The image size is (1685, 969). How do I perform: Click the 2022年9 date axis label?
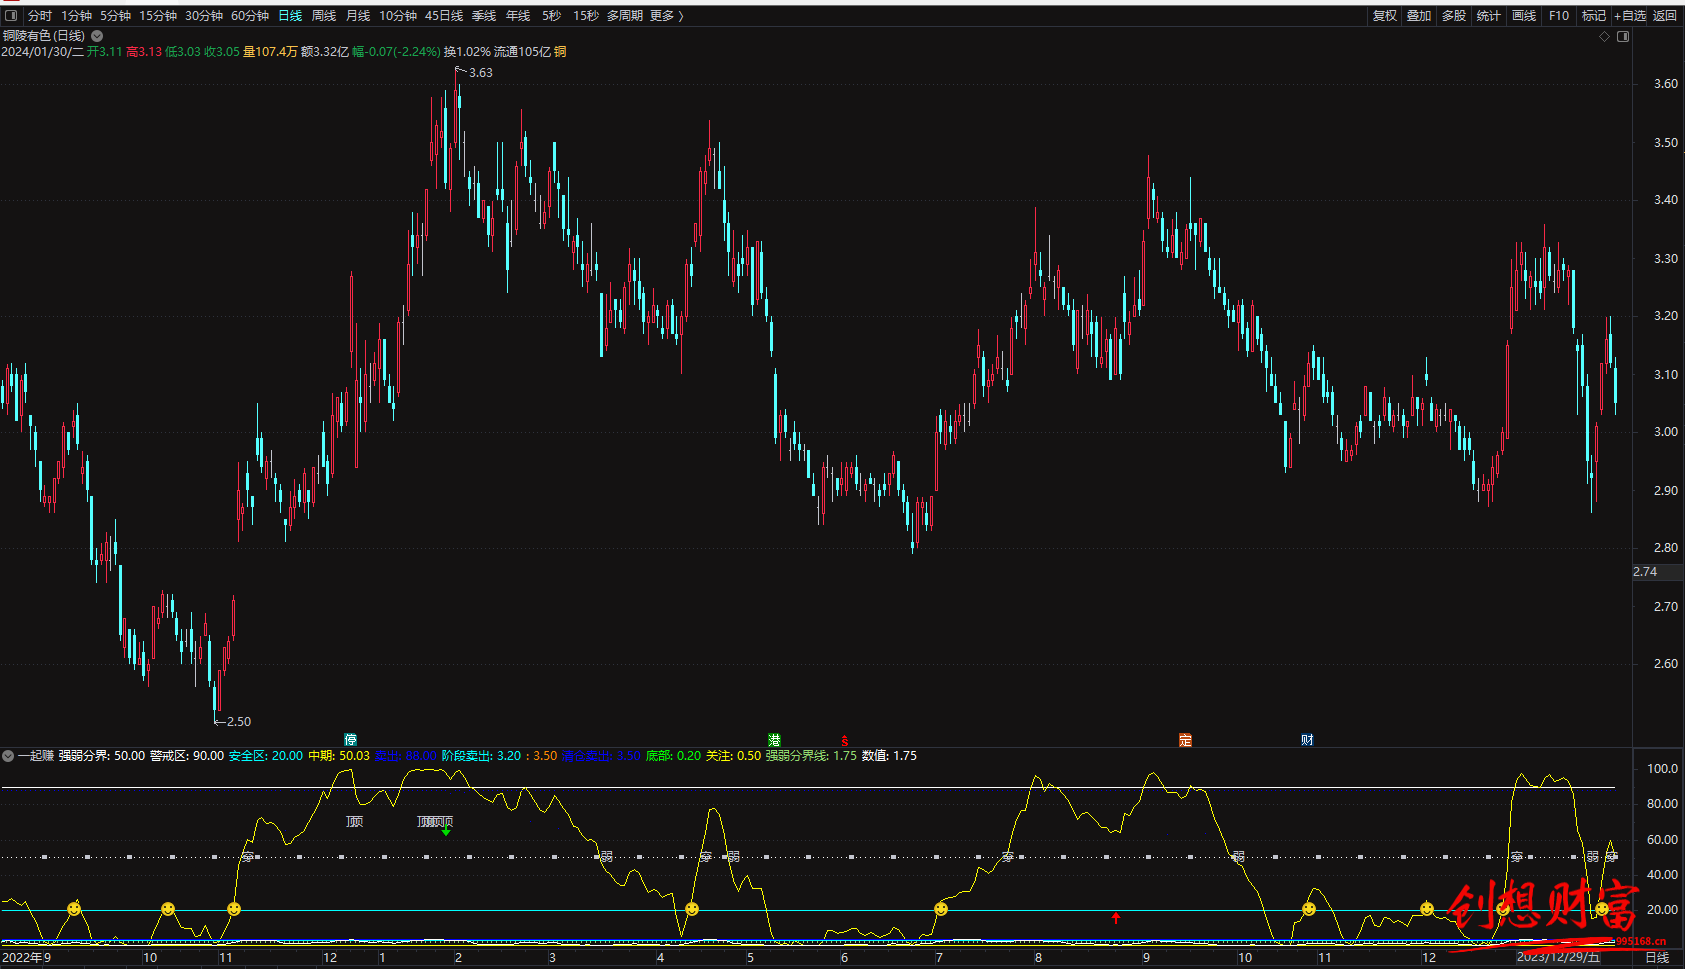pyautogui.click(x=27, y=957)
